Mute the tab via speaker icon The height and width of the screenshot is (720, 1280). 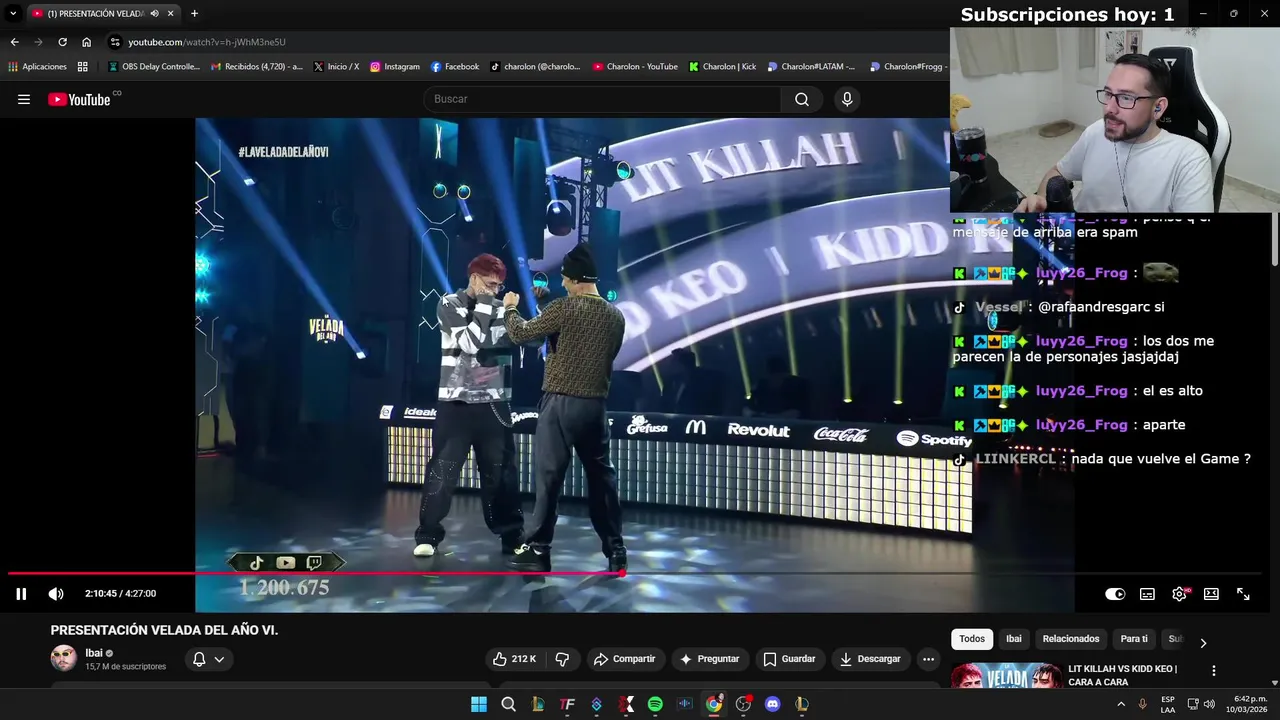[x=154, y=13]
